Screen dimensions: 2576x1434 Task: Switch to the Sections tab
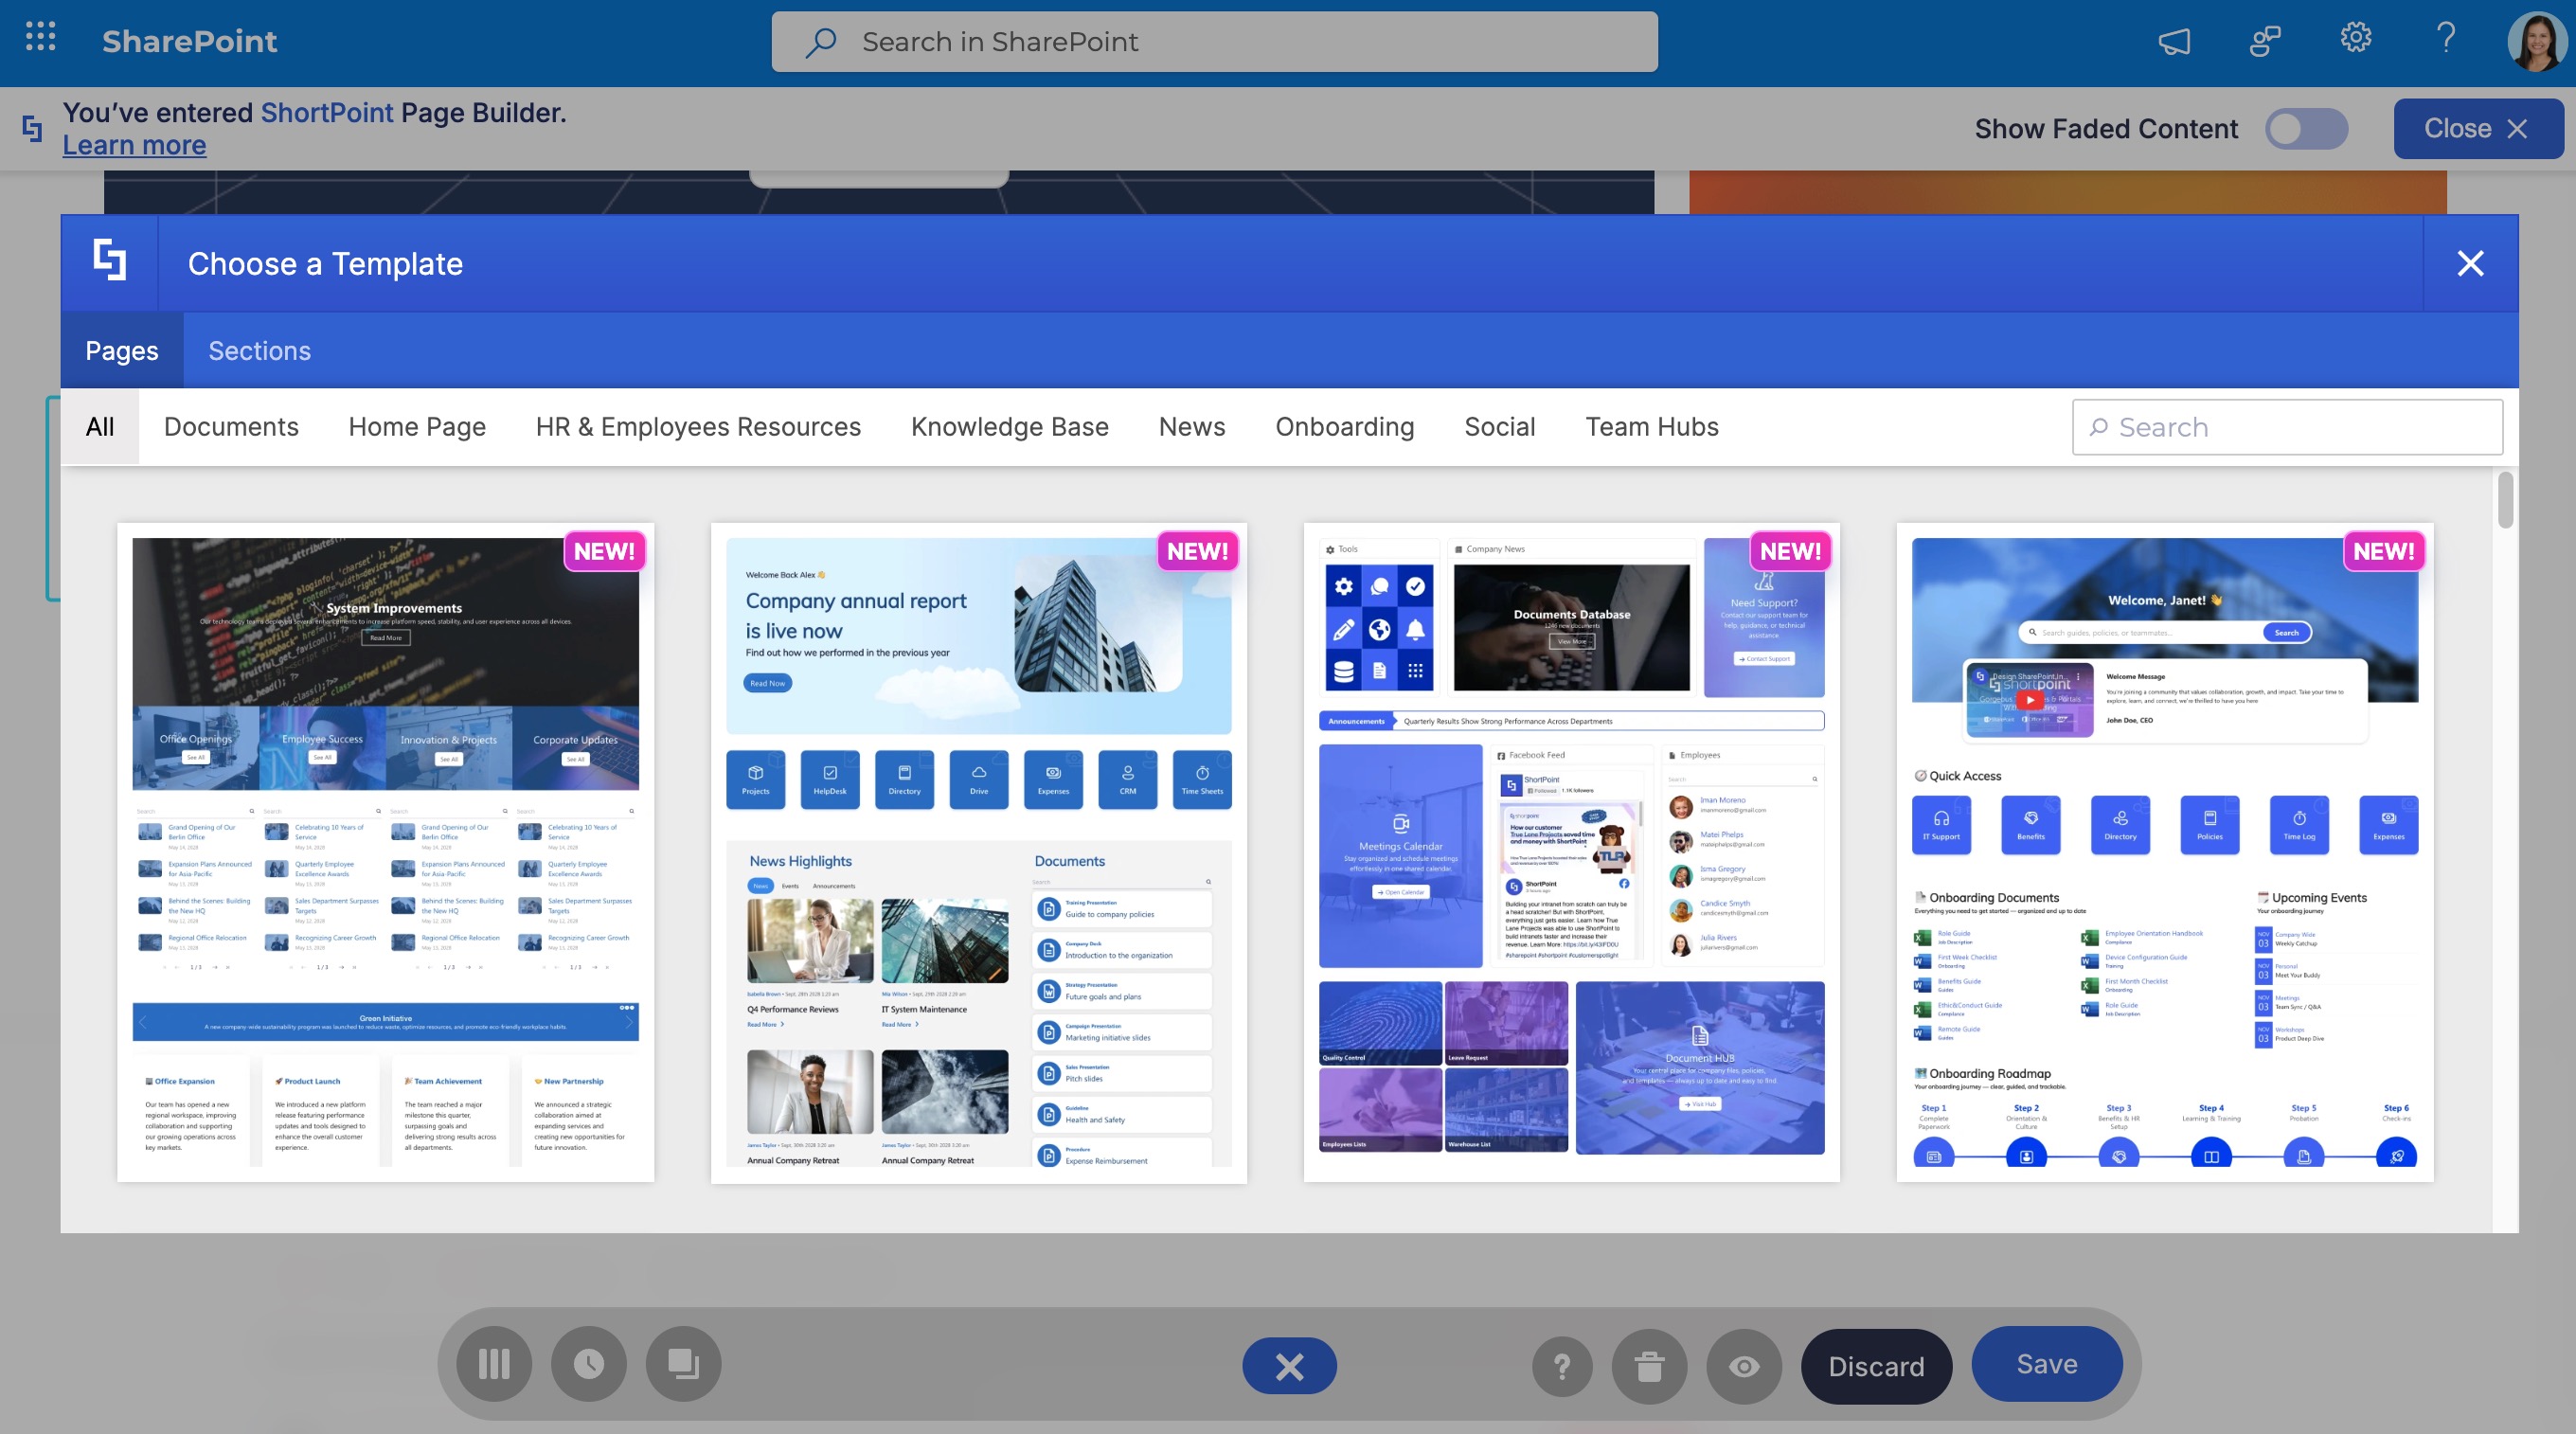[x=259, y=350]
